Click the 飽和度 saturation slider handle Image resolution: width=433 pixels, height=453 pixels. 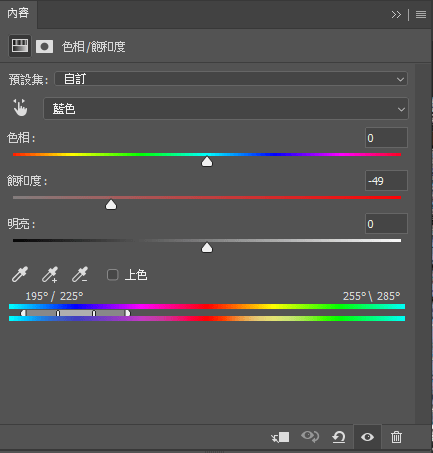pyautogui.click(x=111, y=204)
